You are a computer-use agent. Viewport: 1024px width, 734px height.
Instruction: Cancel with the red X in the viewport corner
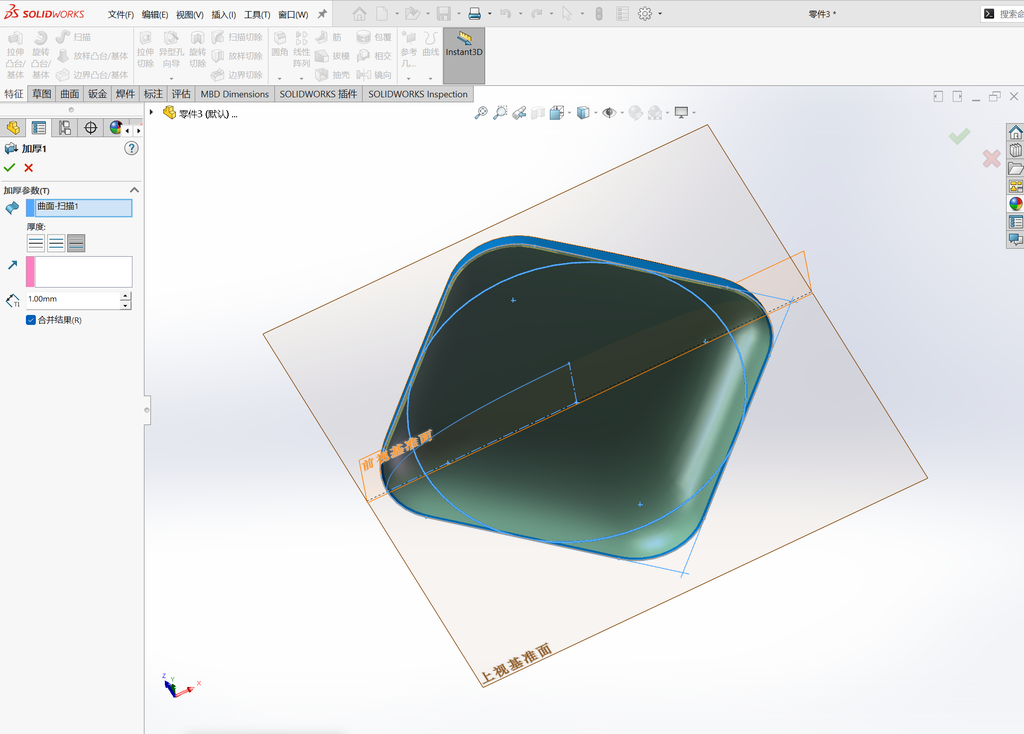tap(991, 158)
